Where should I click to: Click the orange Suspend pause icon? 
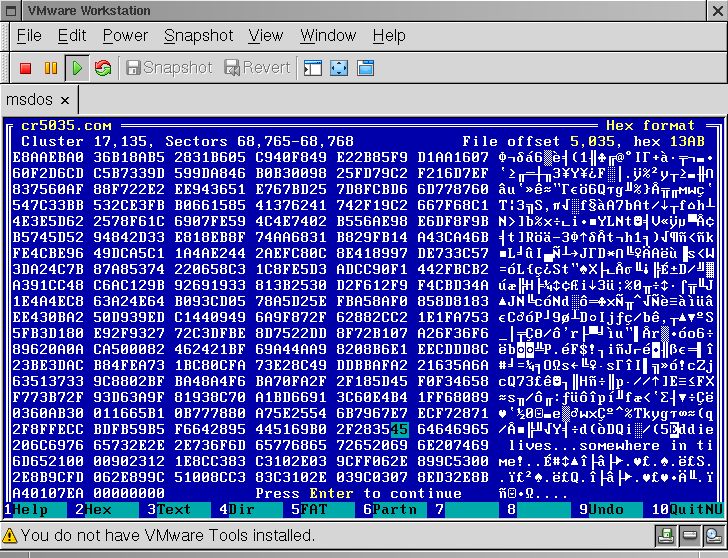51,68
